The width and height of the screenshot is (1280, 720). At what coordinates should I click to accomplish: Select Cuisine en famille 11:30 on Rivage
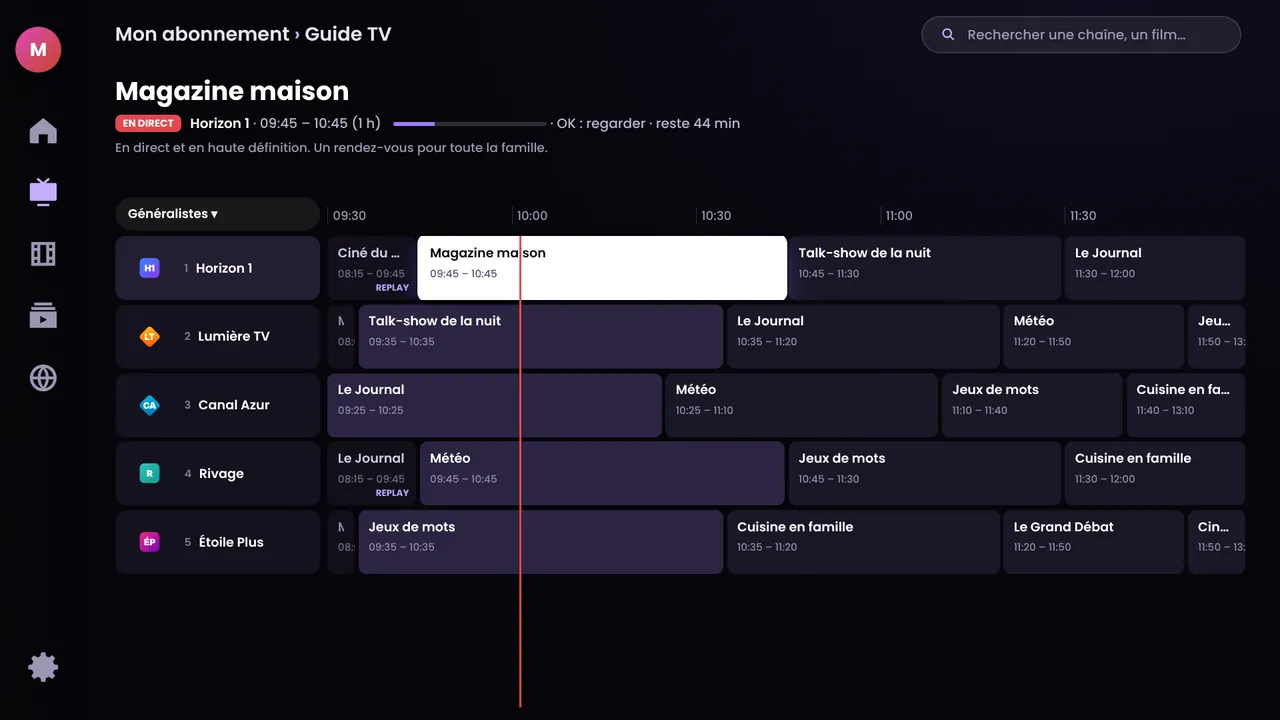click(1155, 474)
